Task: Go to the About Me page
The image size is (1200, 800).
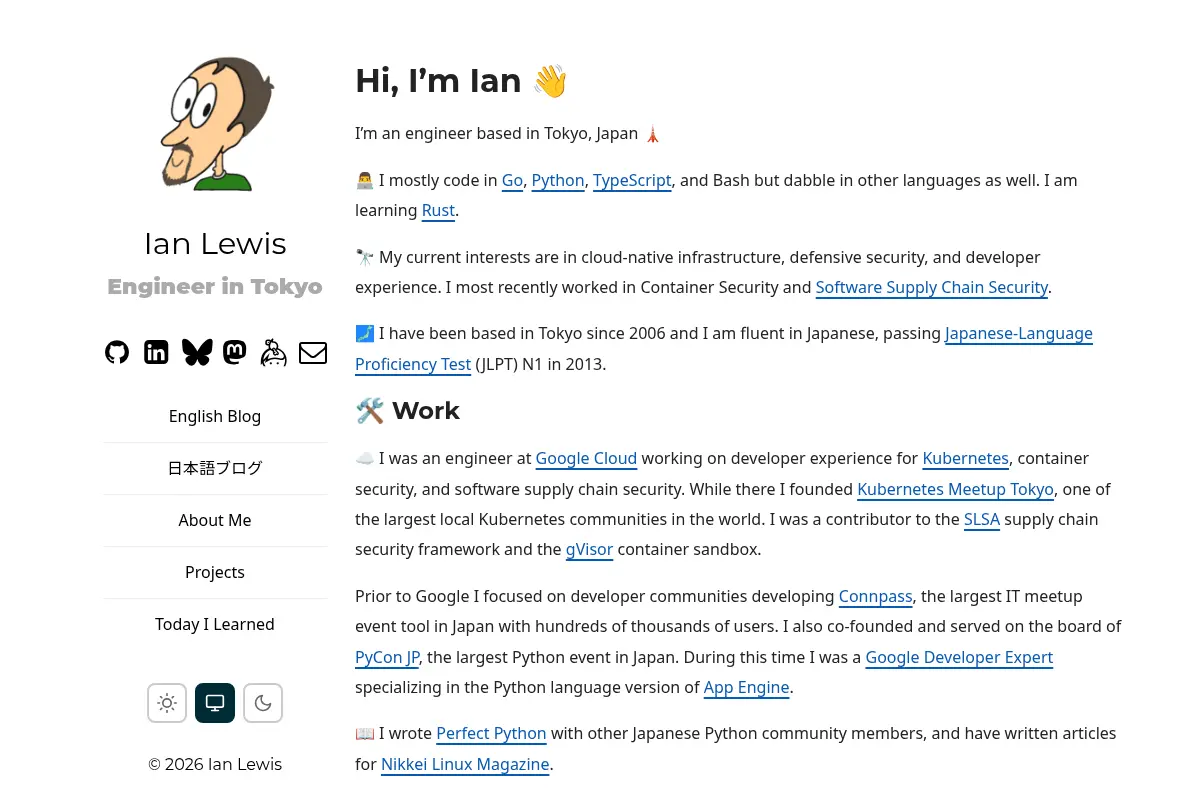Action: (x=215, y=520)
